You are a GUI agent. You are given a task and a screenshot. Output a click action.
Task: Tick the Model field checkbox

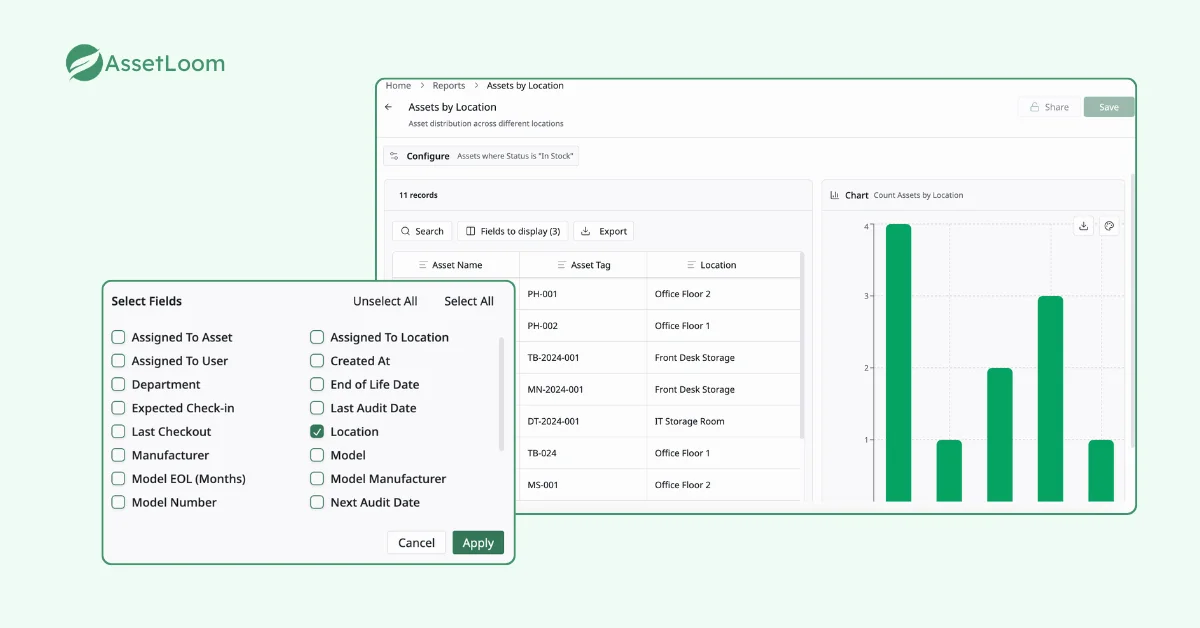point(317,455)
